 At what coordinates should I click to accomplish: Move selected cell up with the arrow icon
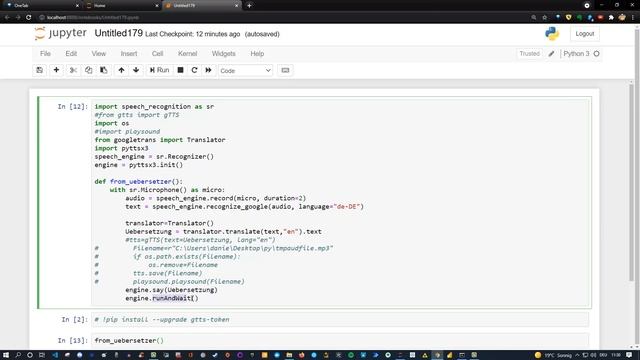tap(121, 70)
